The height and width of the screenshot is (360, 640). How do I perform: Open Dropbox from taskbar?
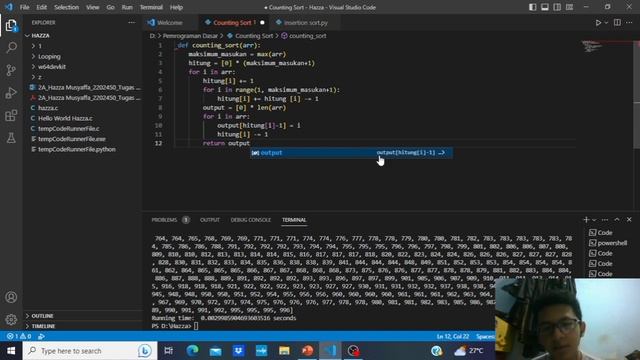click(x=238, y=351)
